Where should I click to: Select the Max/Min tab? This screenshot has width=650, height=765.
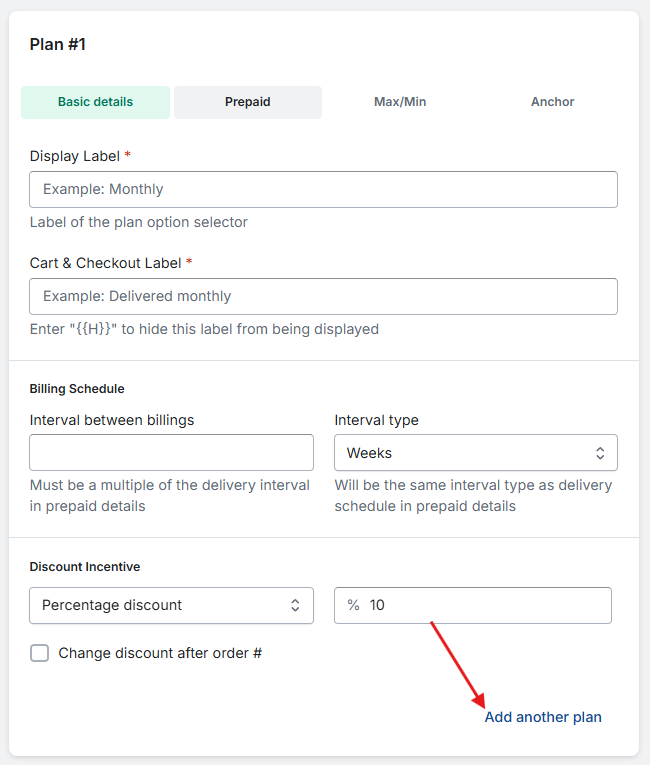(400, 102)
